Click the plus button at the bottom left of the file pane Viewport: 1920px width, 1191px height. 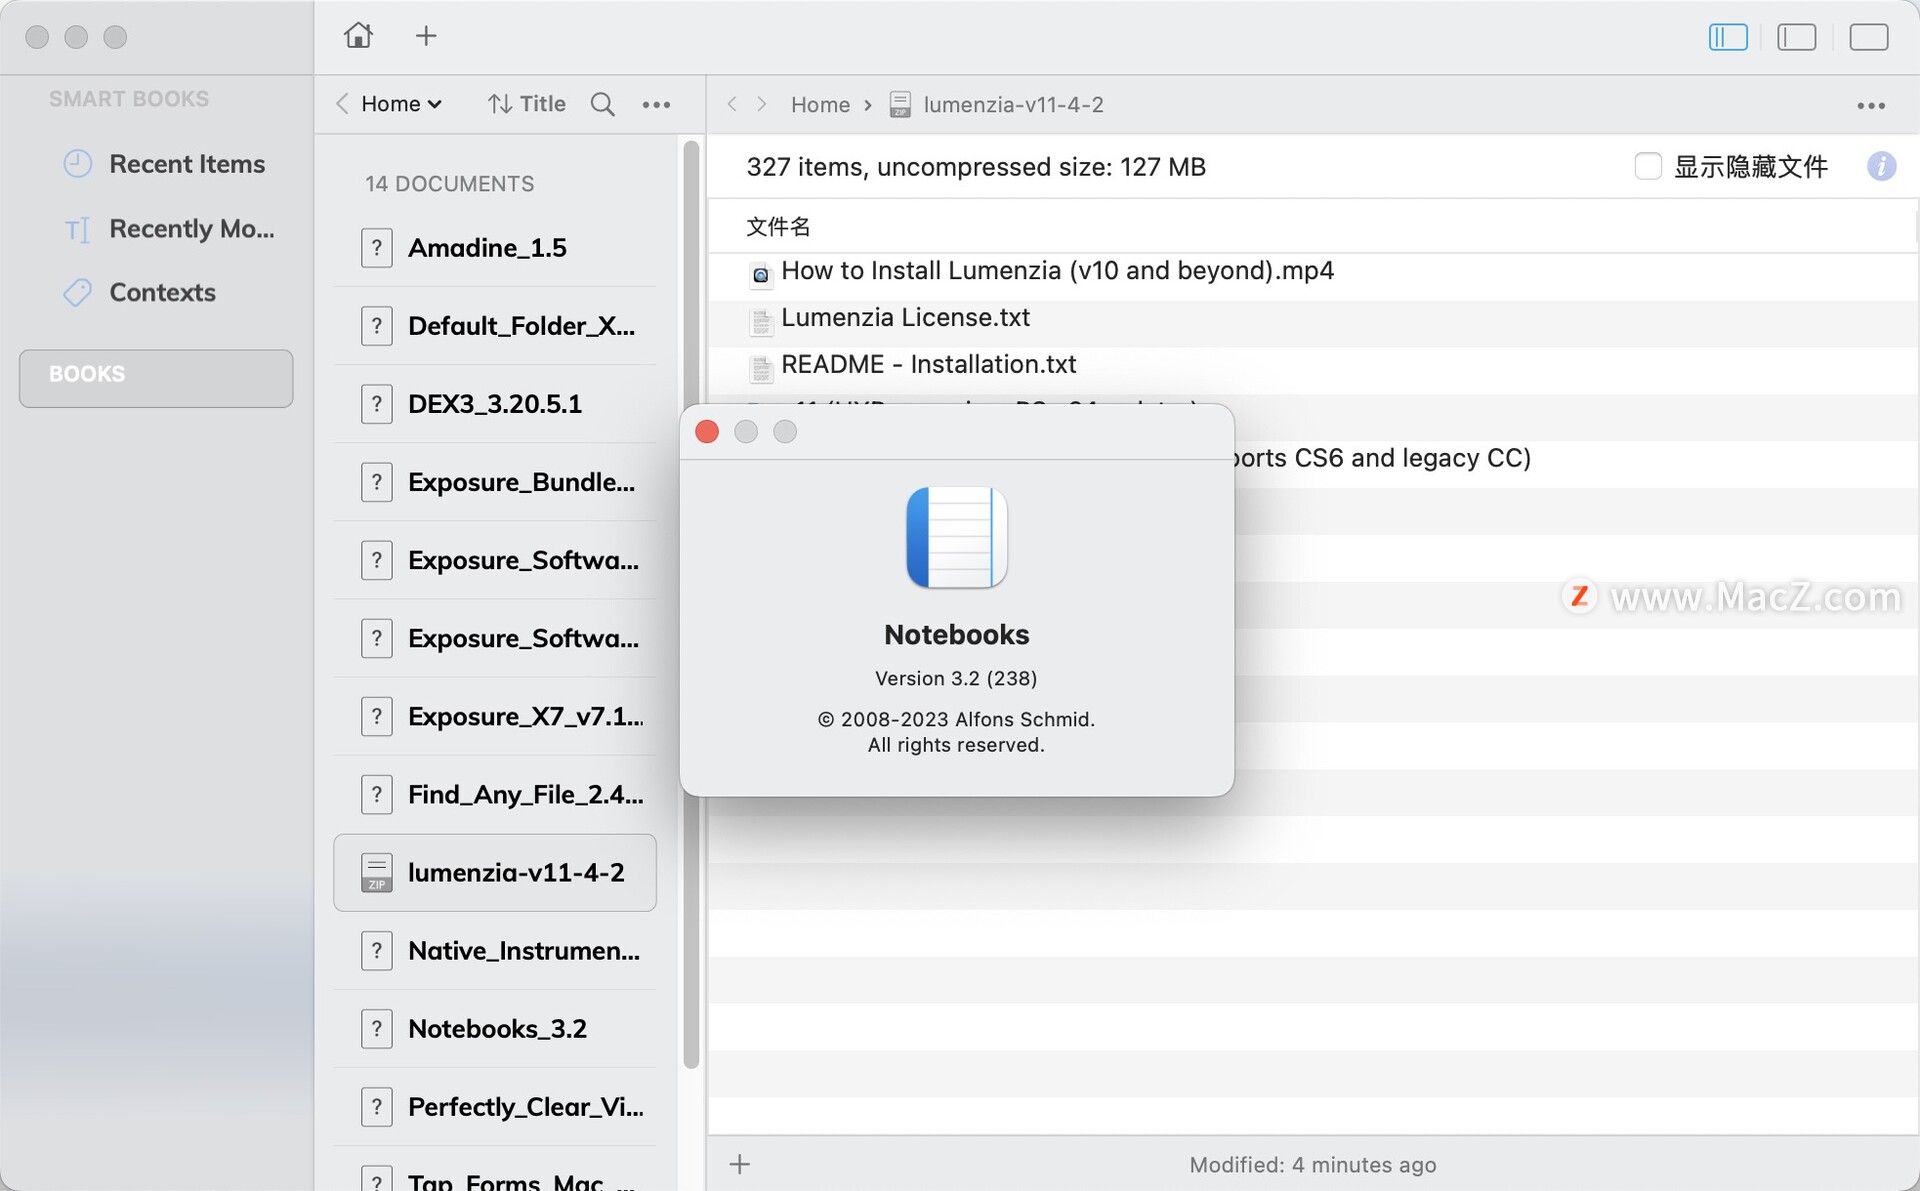[740, 1164]
